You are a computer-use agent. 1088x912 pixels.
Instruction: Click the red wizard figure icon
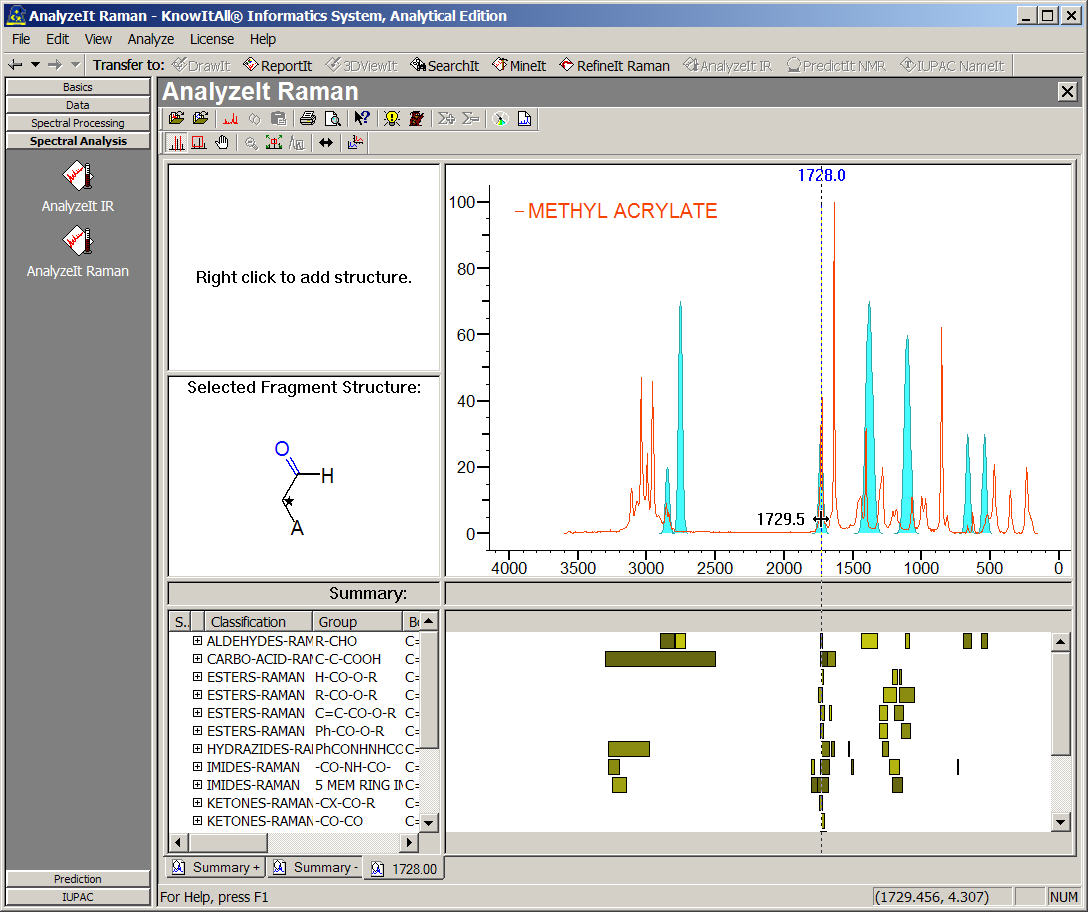[416, 119]
